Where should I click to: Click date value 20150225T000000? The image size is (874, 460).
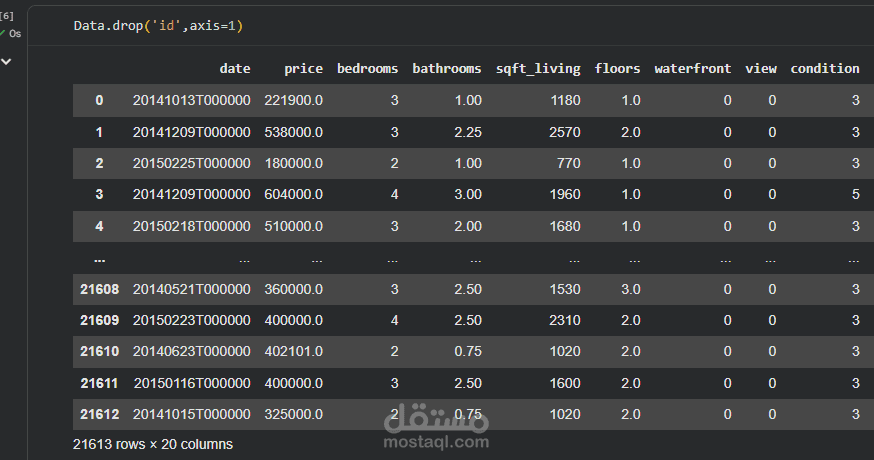191,163
